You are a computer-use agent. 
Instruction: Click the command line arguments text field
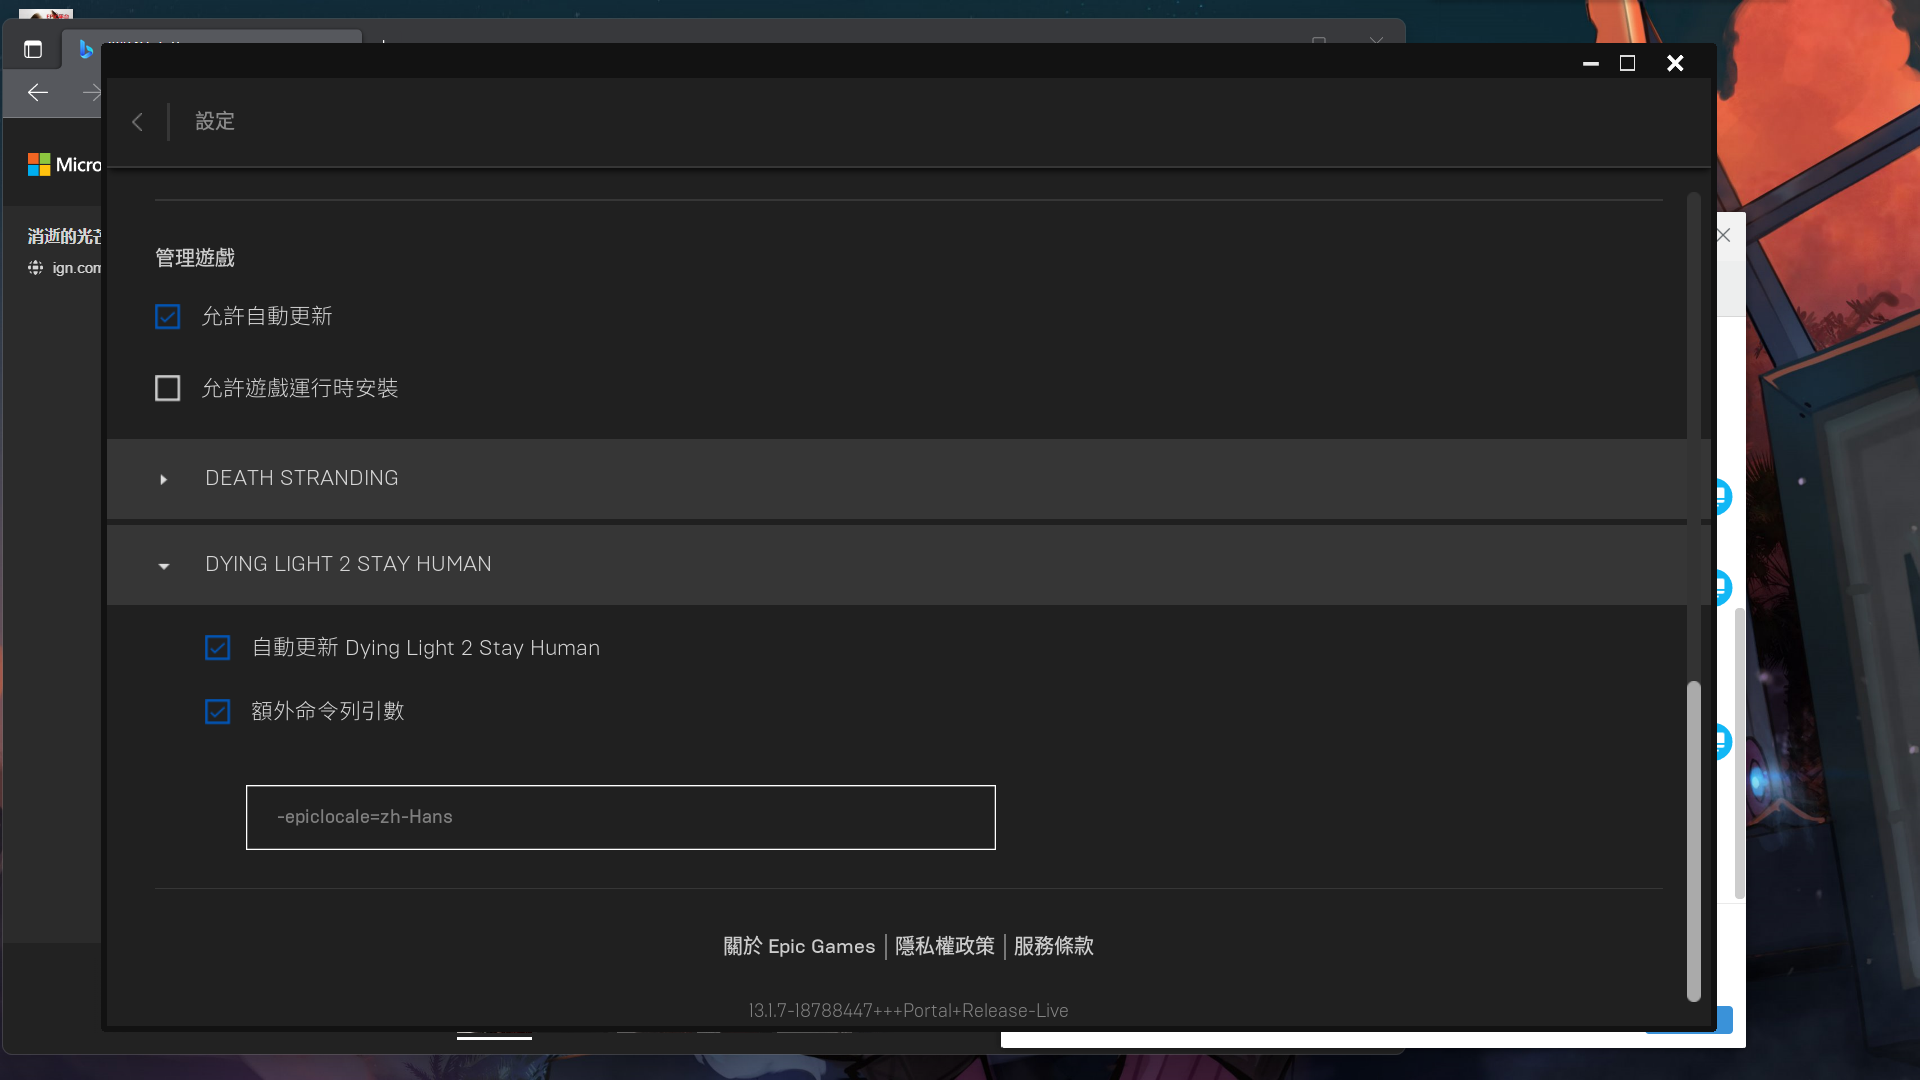(x=620, y=817)
